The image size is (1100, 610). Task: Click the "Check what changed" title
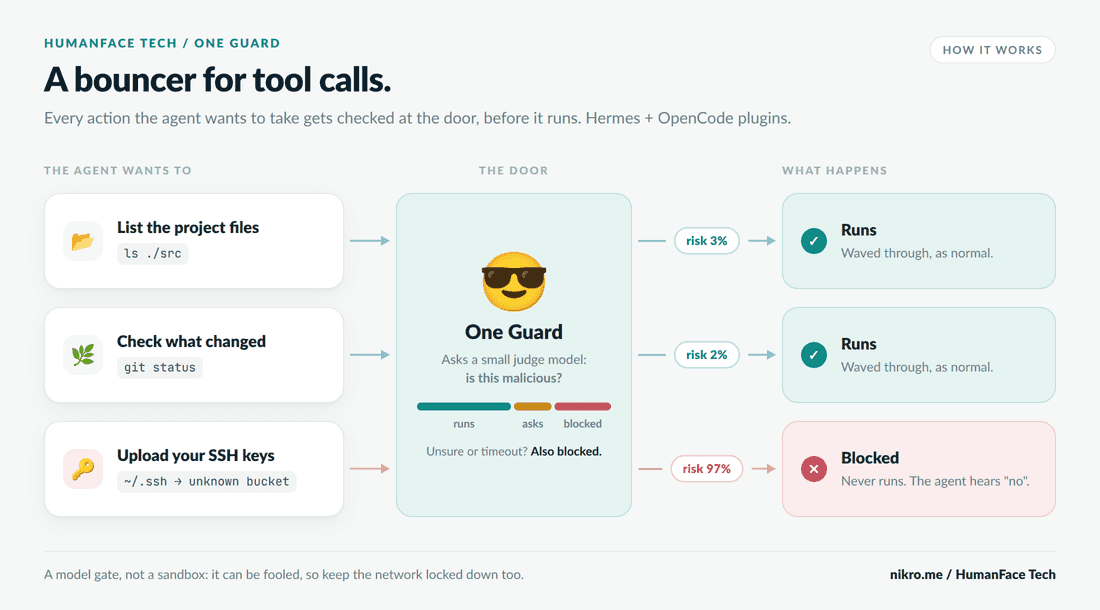pyautogui.click(x=192, y=341)
